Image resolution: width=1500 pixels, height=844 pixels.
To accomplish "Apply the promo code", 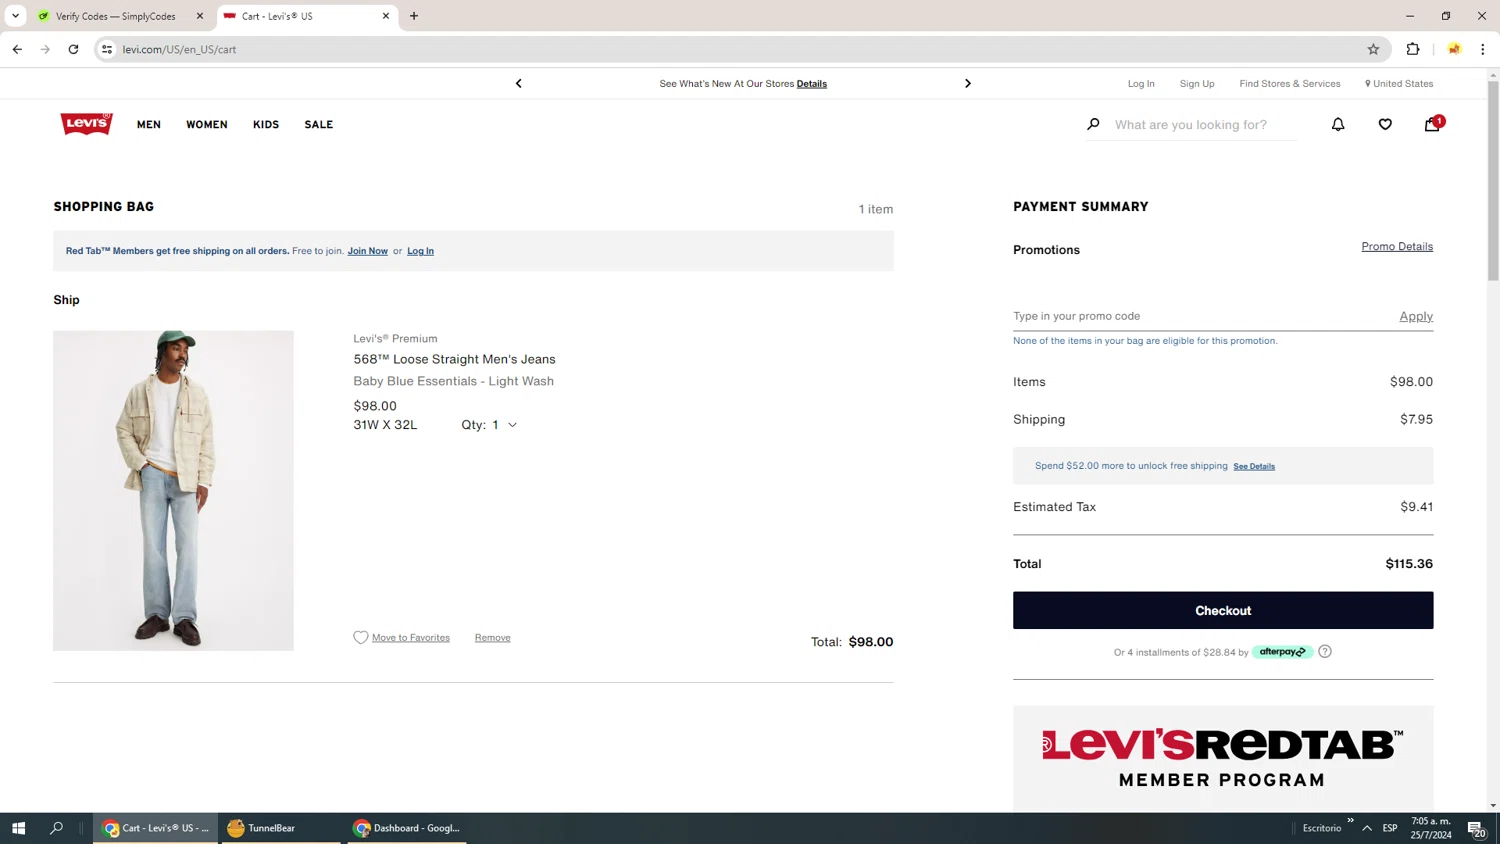I will point(1416,316).
